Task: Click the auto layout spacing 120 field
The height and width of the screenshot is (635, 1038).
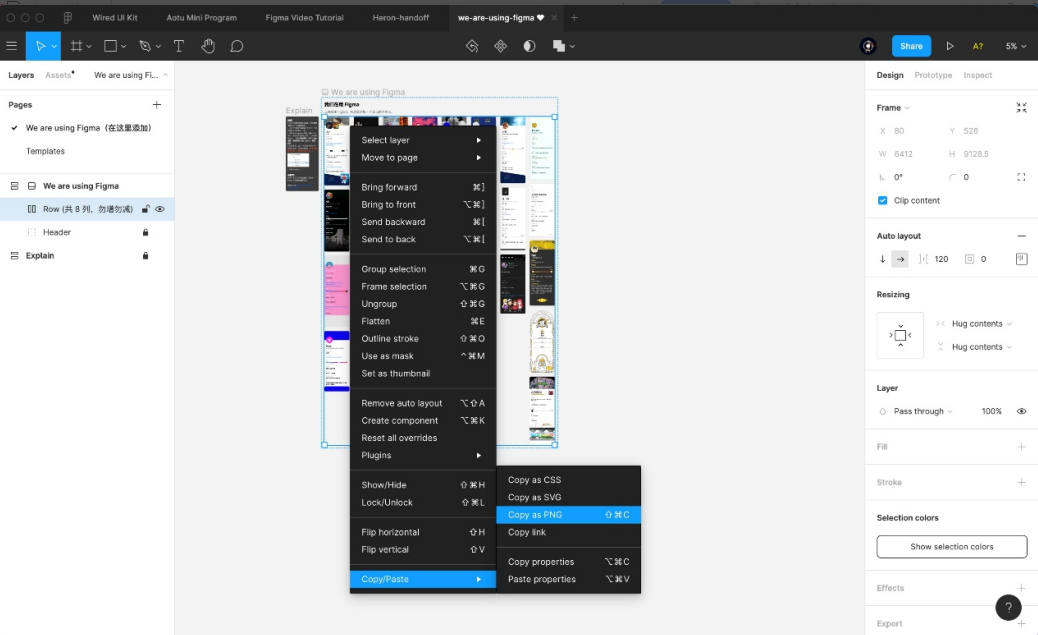Action: tap(941, 259)
